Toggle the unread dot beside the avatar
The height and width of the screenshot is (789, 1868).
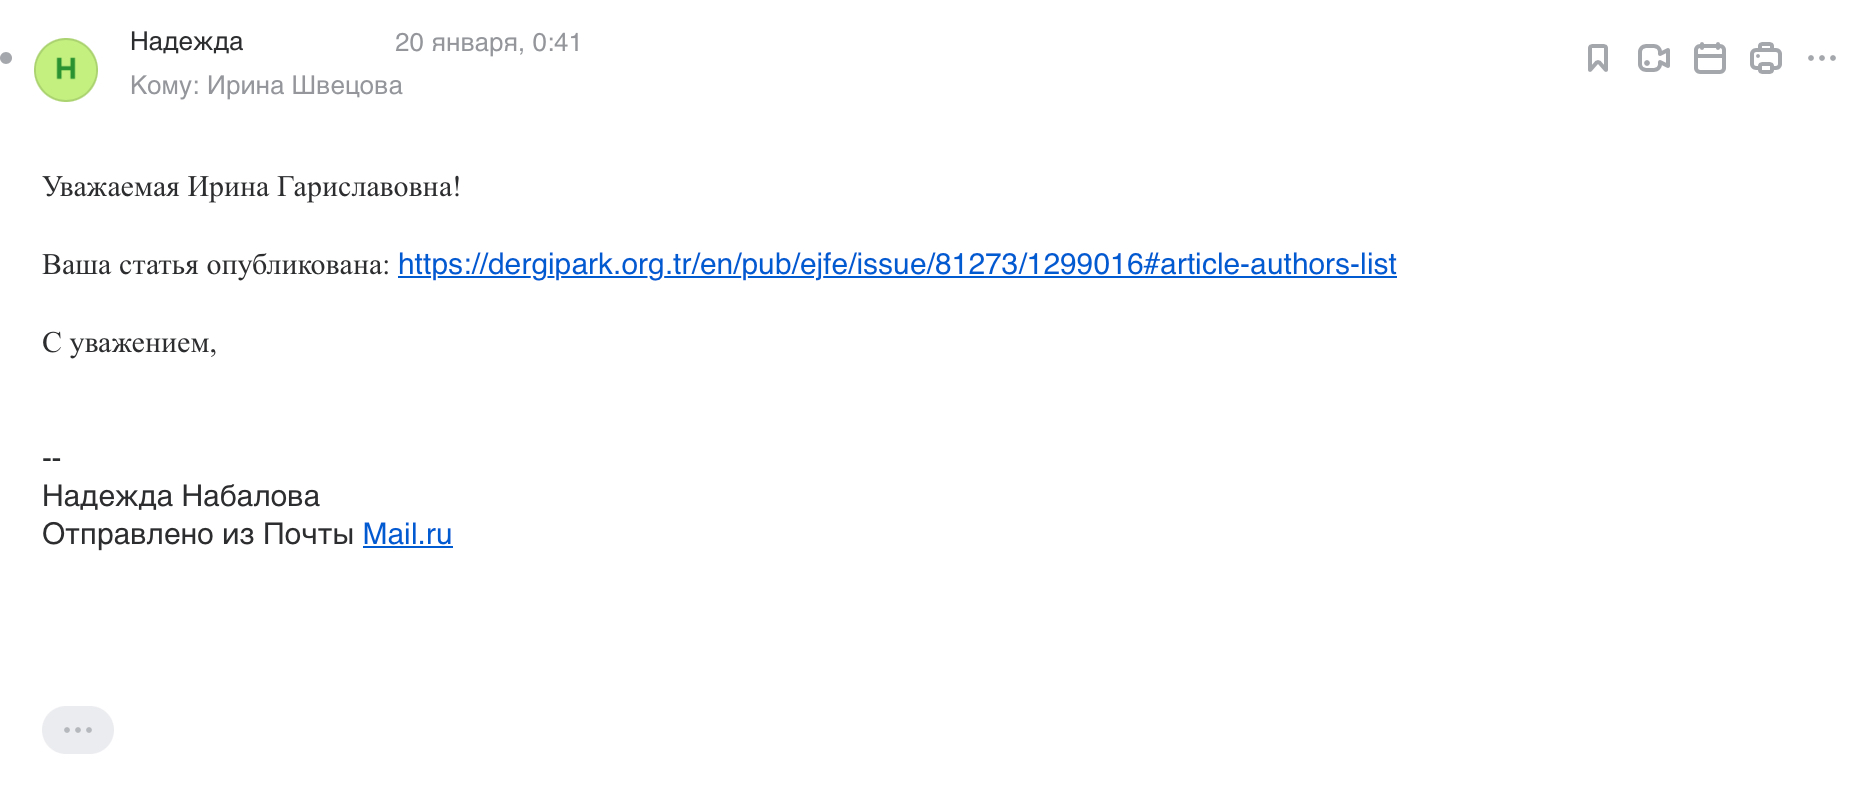pyautogui.click(x=7, y=58)
